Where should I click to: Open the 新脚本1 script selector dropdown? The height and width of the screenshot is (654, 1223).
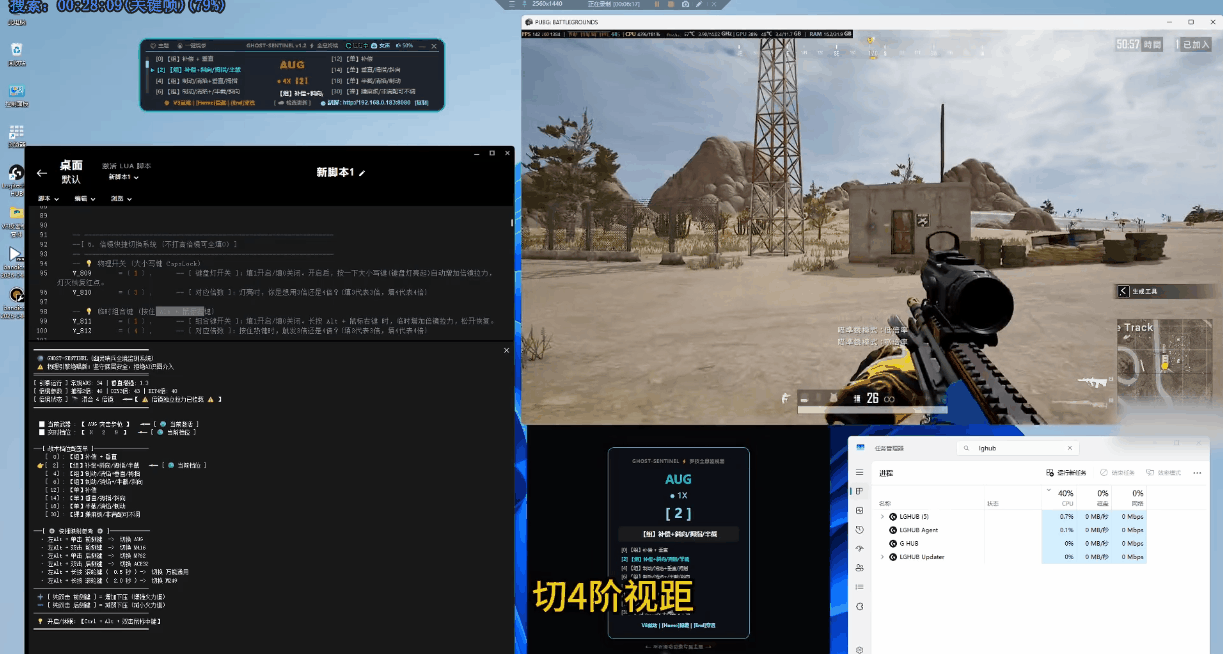(x=124, y=177)
